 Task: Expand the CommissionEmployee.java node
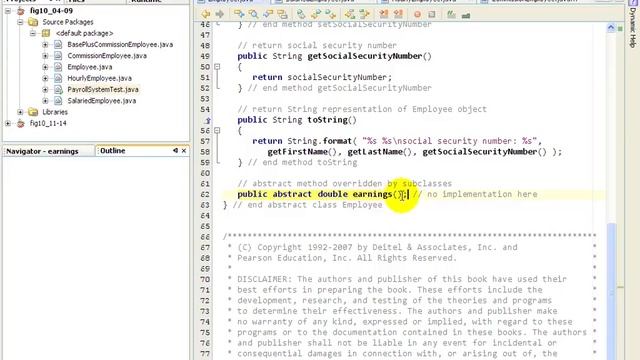(x=45, y=56)
